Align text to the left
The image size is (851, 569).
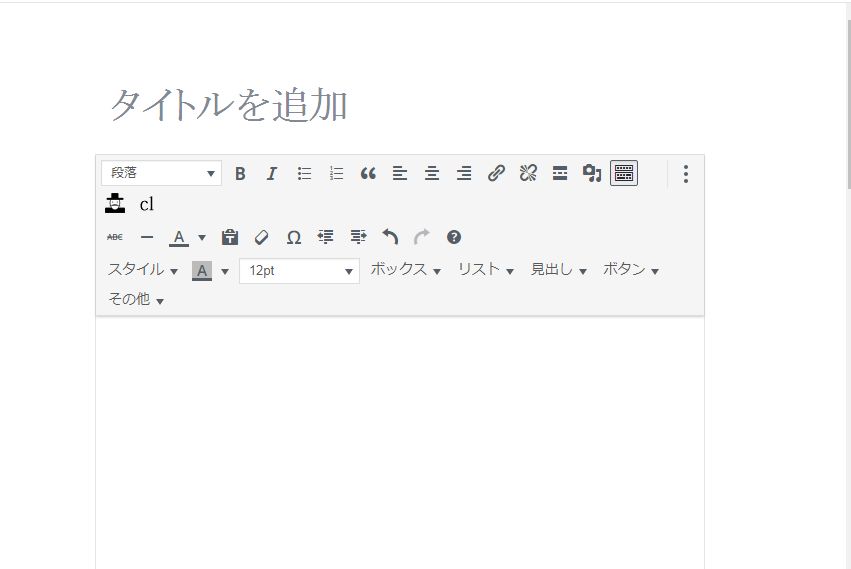[x=400, y=174]
